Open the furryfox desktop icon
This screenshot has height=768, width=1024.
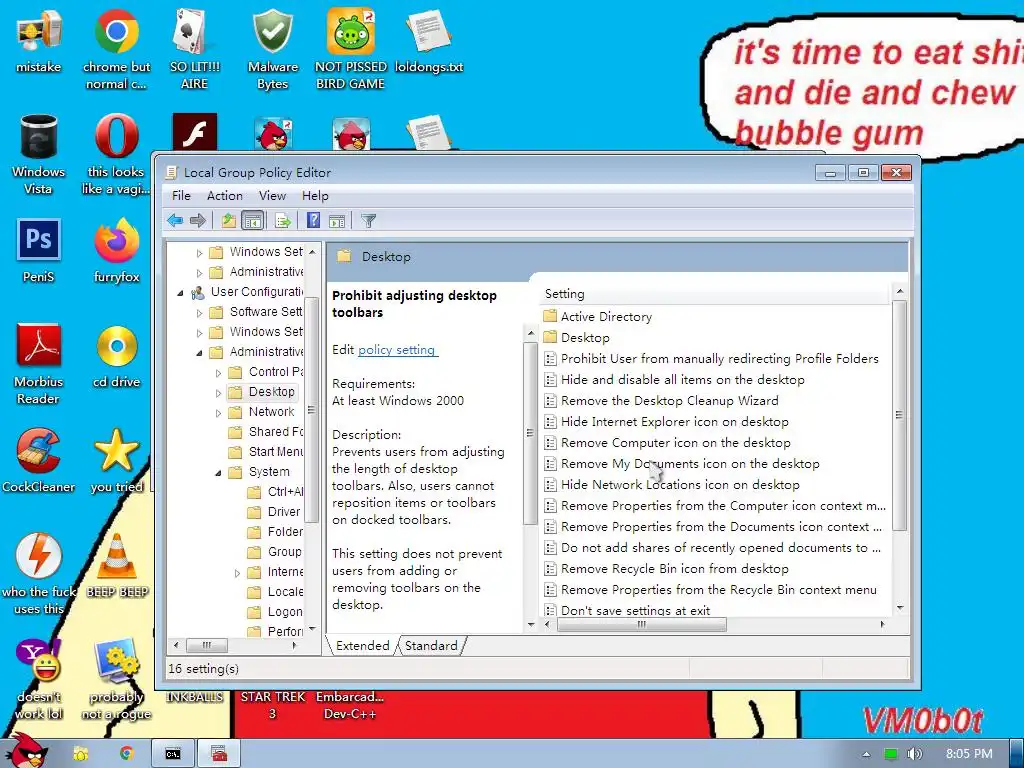coord(116,251)
